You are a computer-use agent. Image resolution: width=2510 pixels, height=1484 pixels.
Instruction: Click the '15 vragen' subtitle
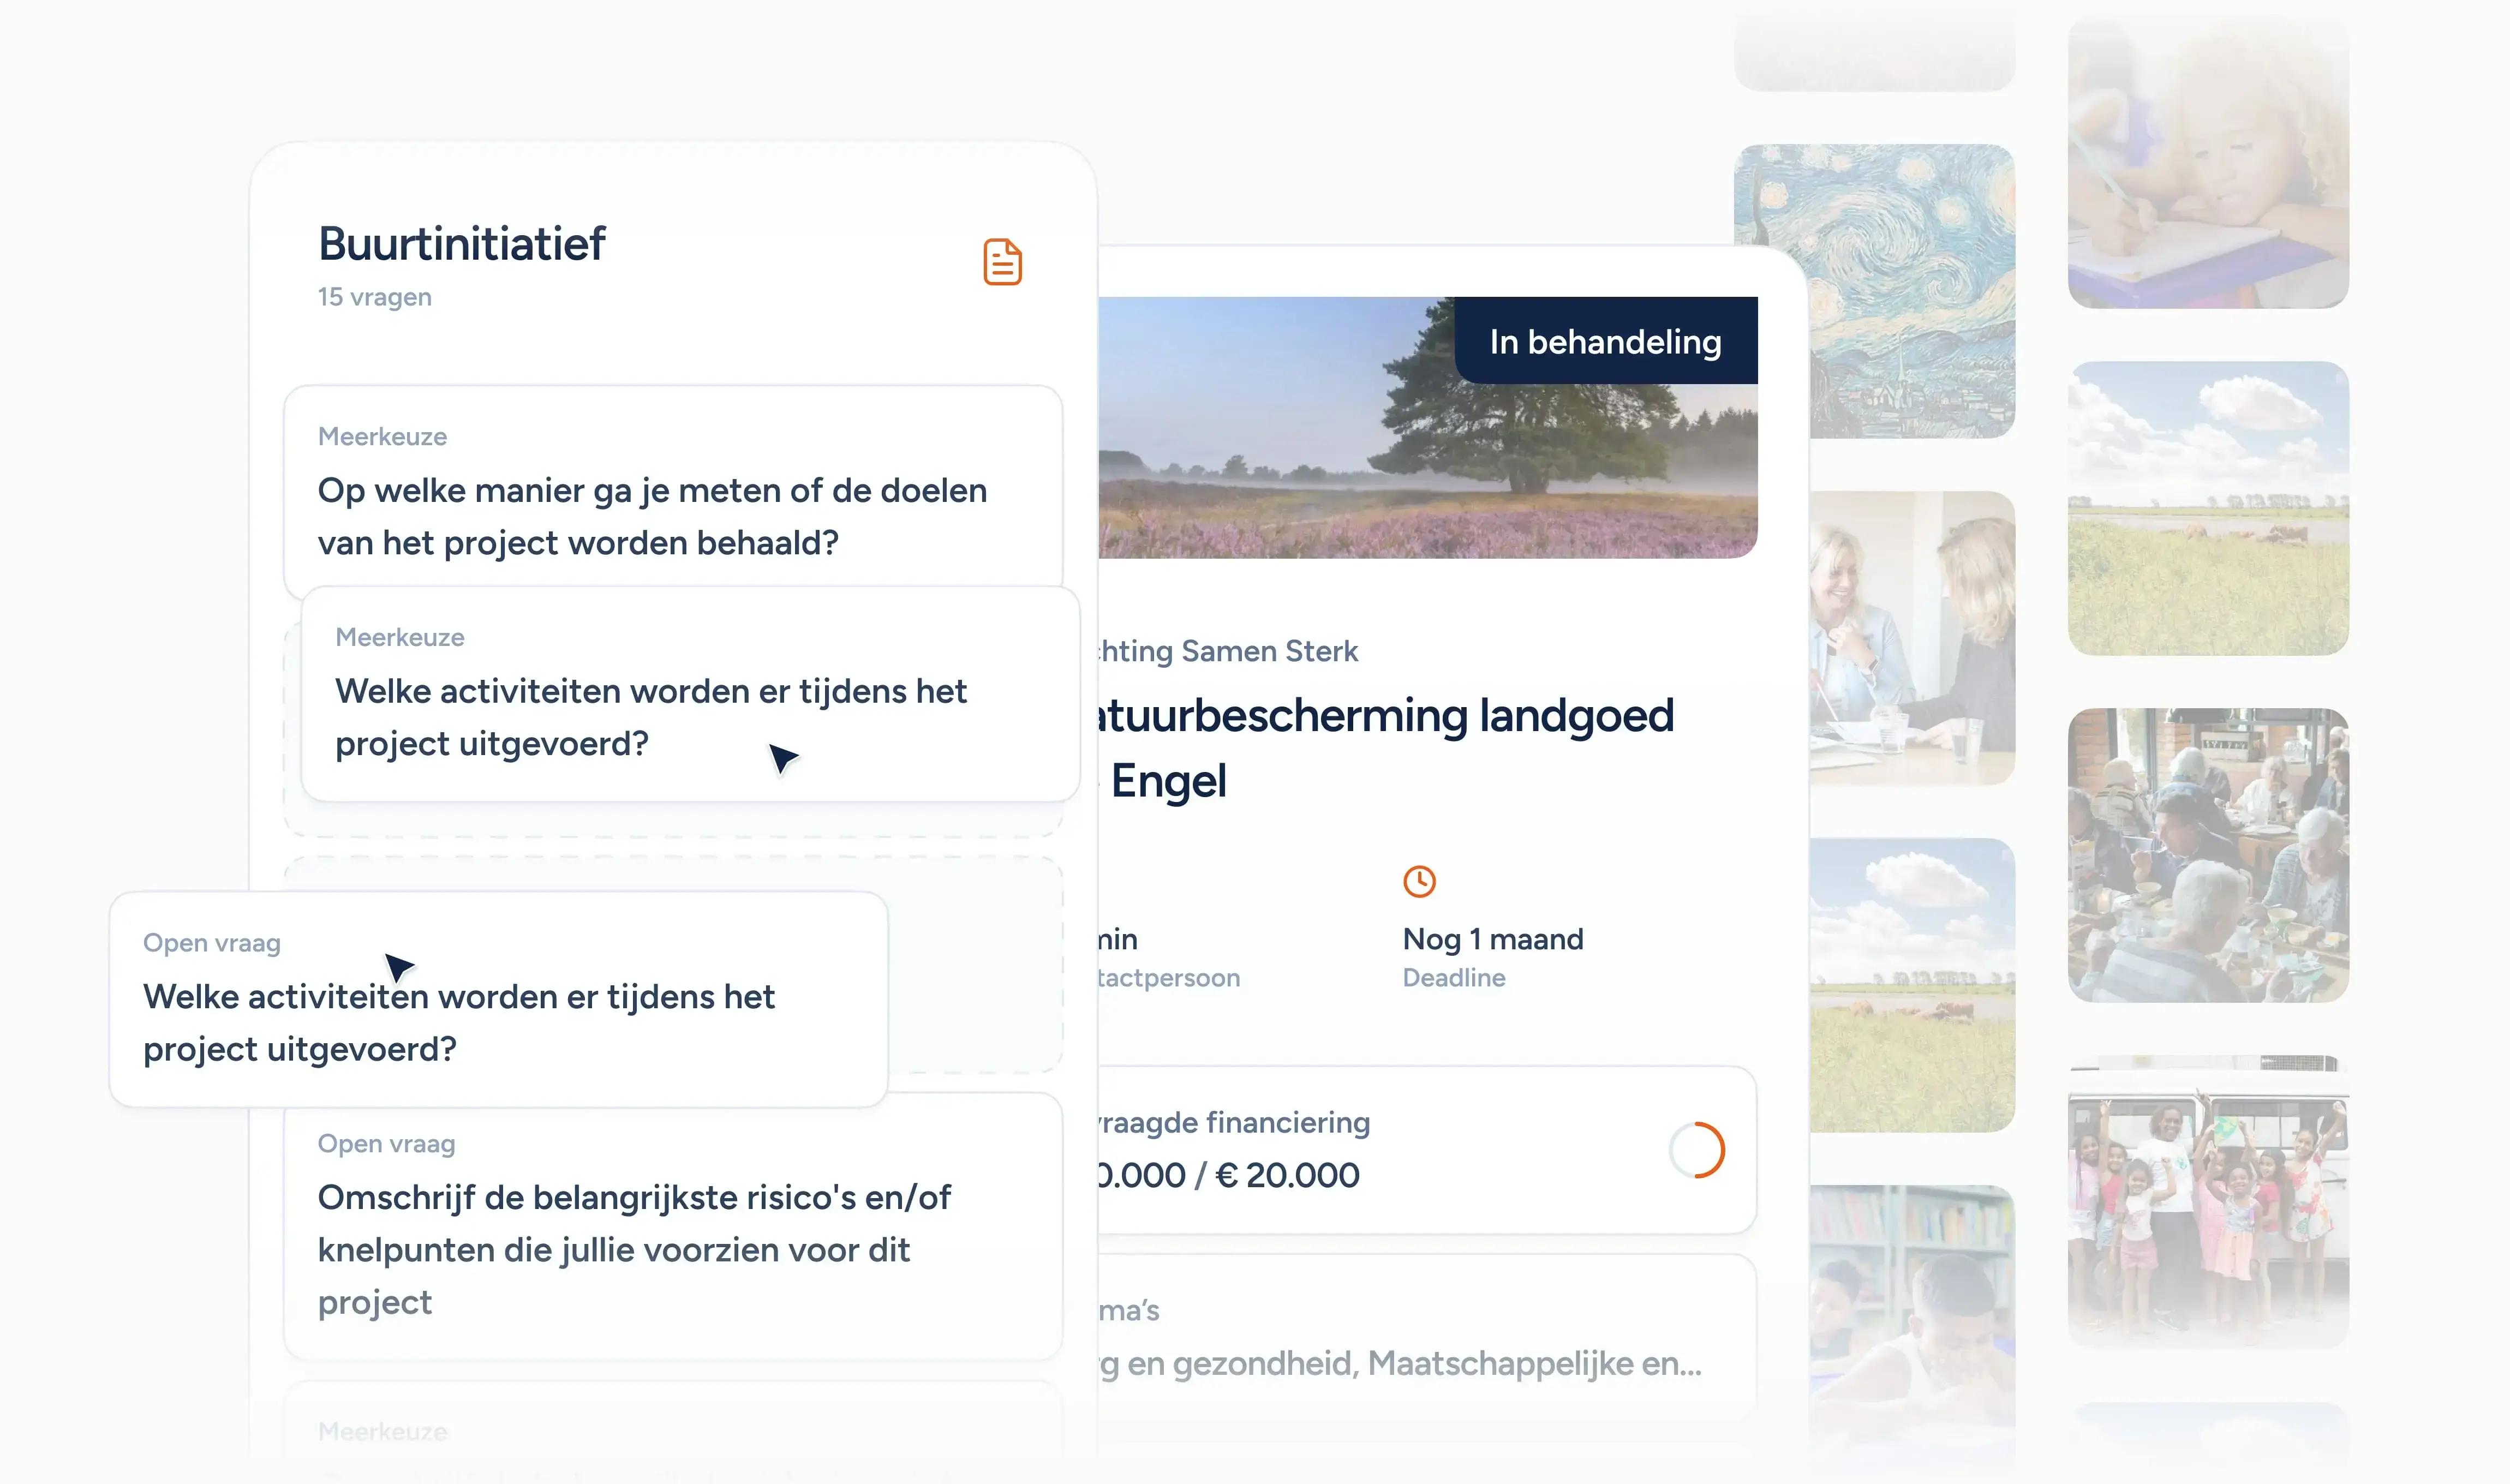tap(374, 297)
